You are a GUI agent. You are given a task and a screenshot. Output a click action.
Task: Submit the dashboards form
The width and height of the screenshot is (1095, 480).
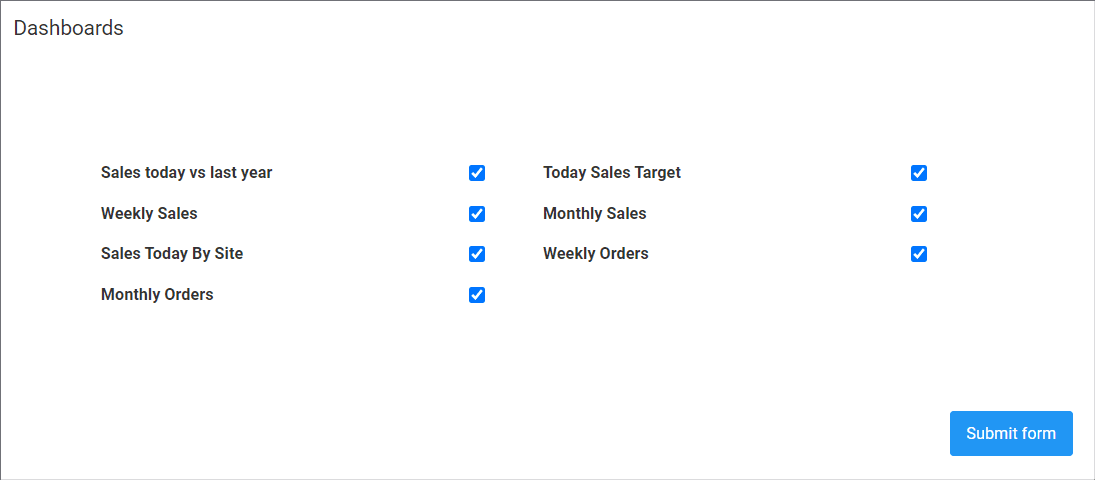[x=1010, y=433]
